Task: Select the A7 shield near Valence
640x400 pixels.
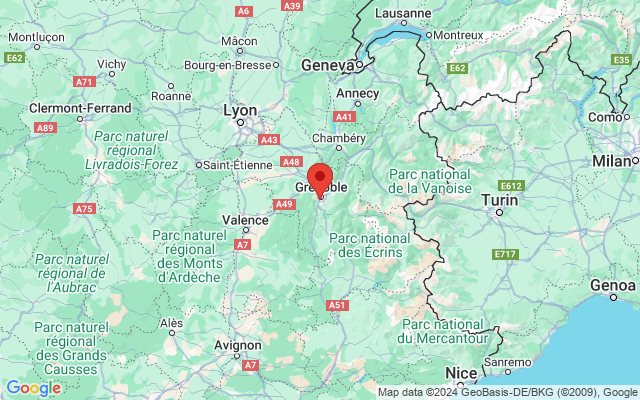Action: (x=242, y=244)
